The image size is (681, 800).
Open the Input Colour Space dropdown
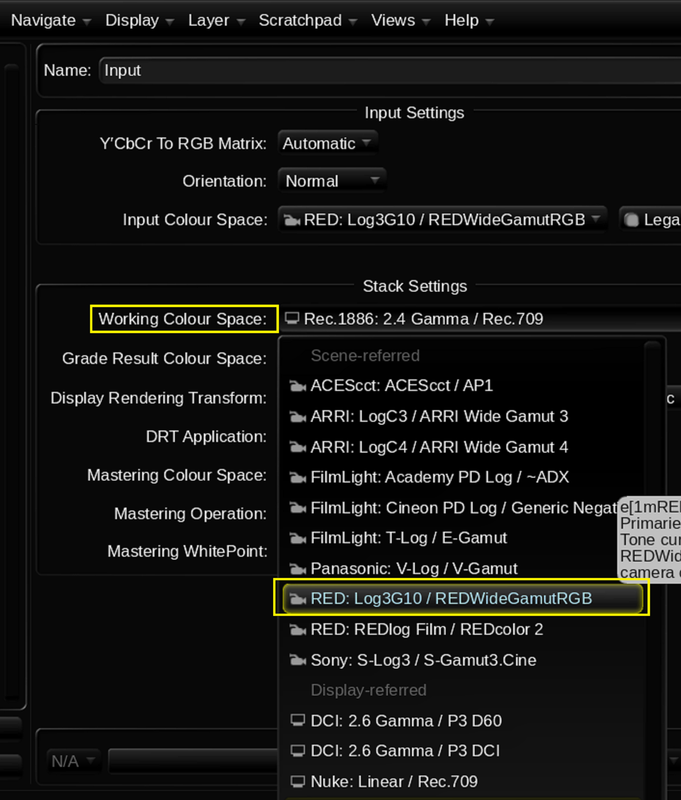pos(442,220)
